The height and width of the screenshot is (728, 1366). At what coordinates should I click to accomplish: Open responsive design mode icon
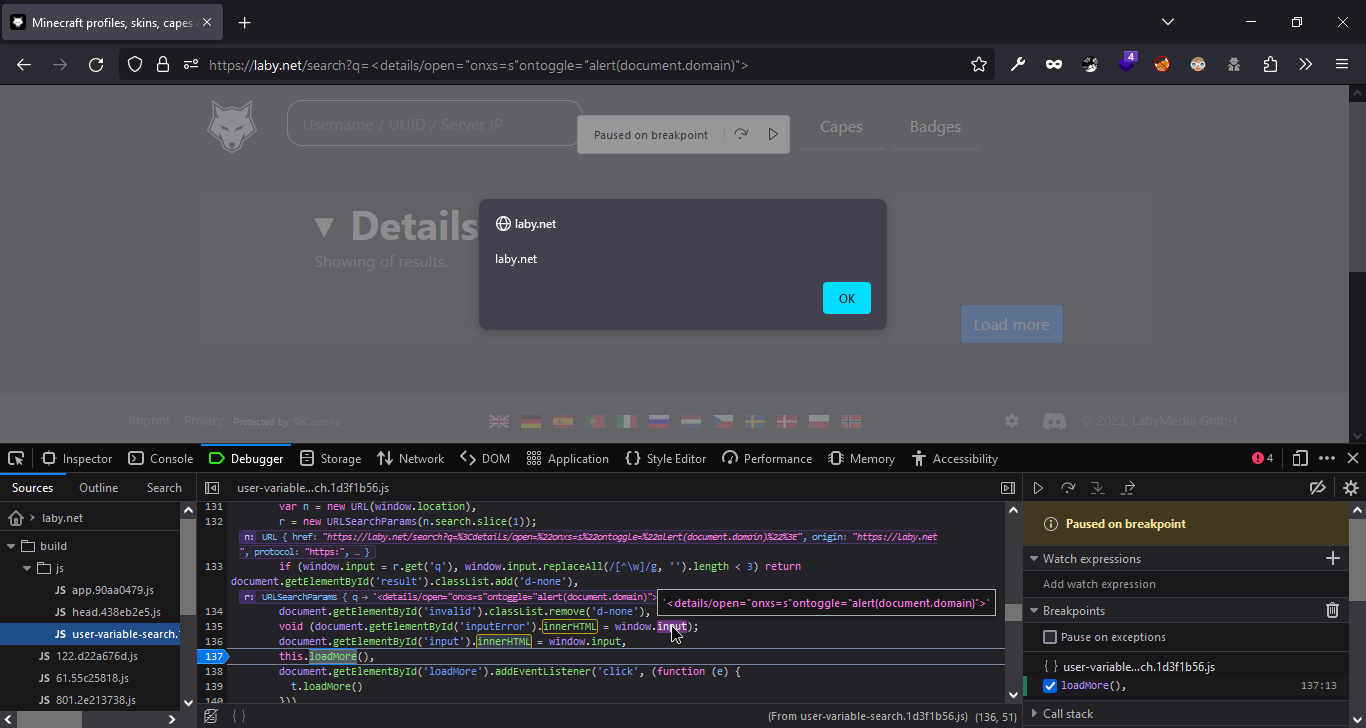[x=1300, y=458]
